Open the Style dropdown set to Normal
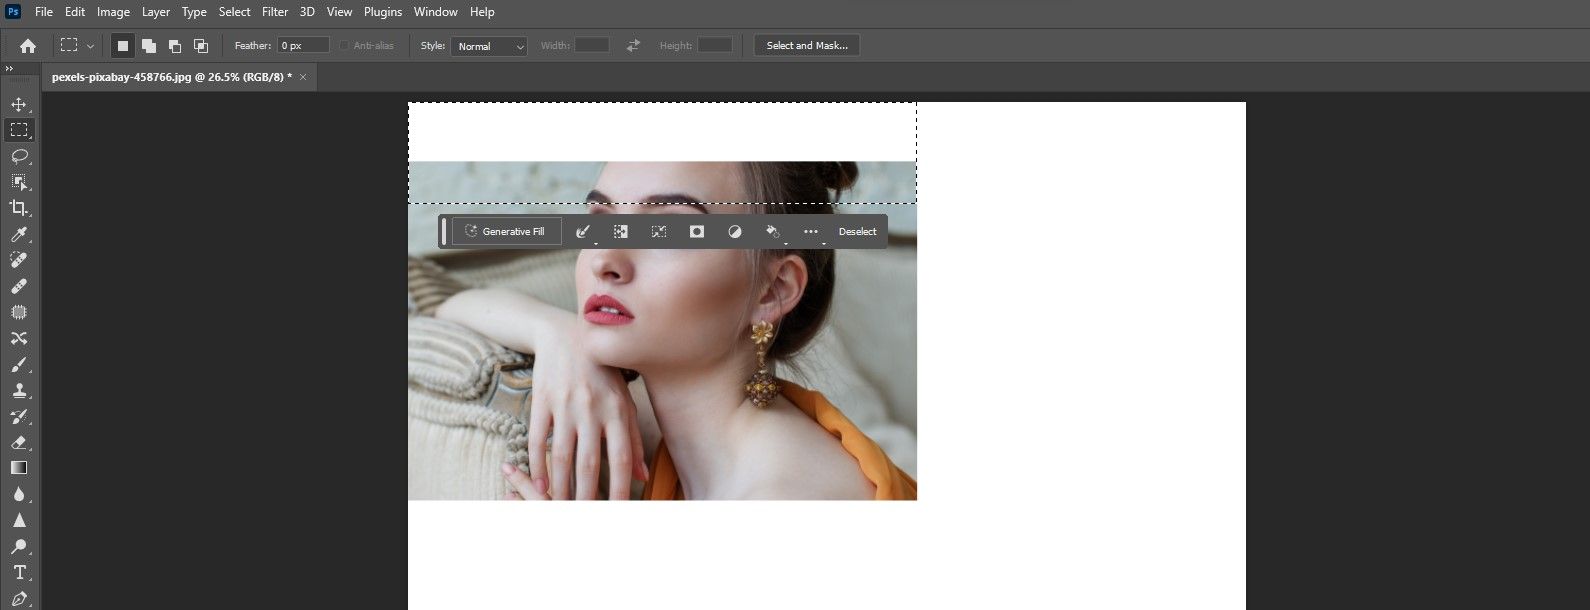 coord(489,46)
